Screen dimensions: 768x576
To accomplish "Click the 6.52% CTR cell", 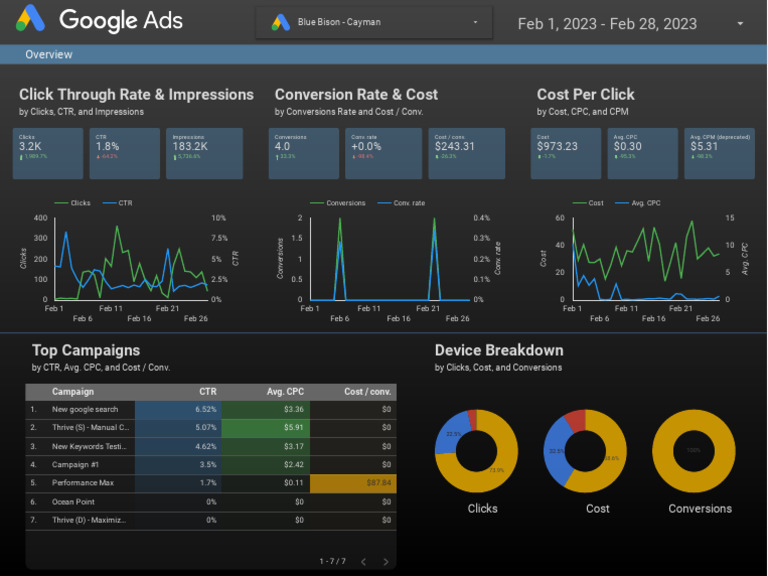I will [x=178, y=409].
